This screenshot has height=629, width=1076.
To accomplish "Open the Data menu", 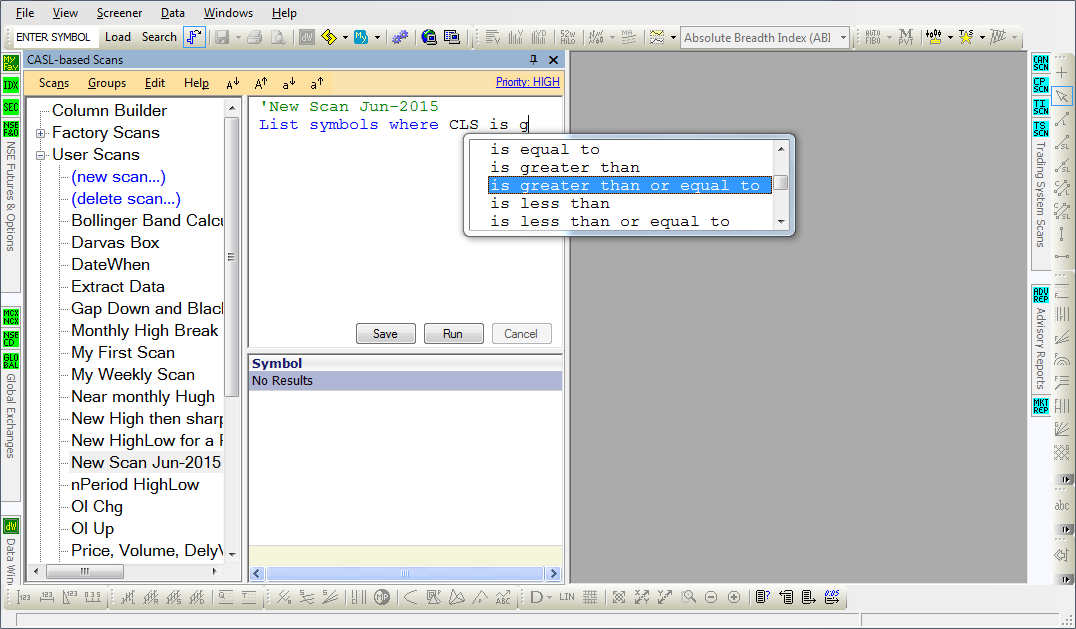I will click(172, 13).
